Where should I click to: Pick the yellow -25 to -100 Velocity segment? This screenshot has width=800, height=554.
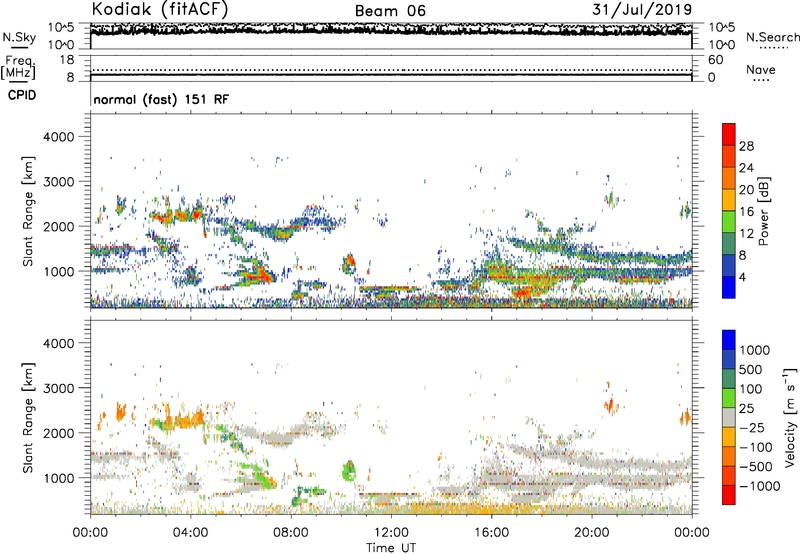click(729, 437)
